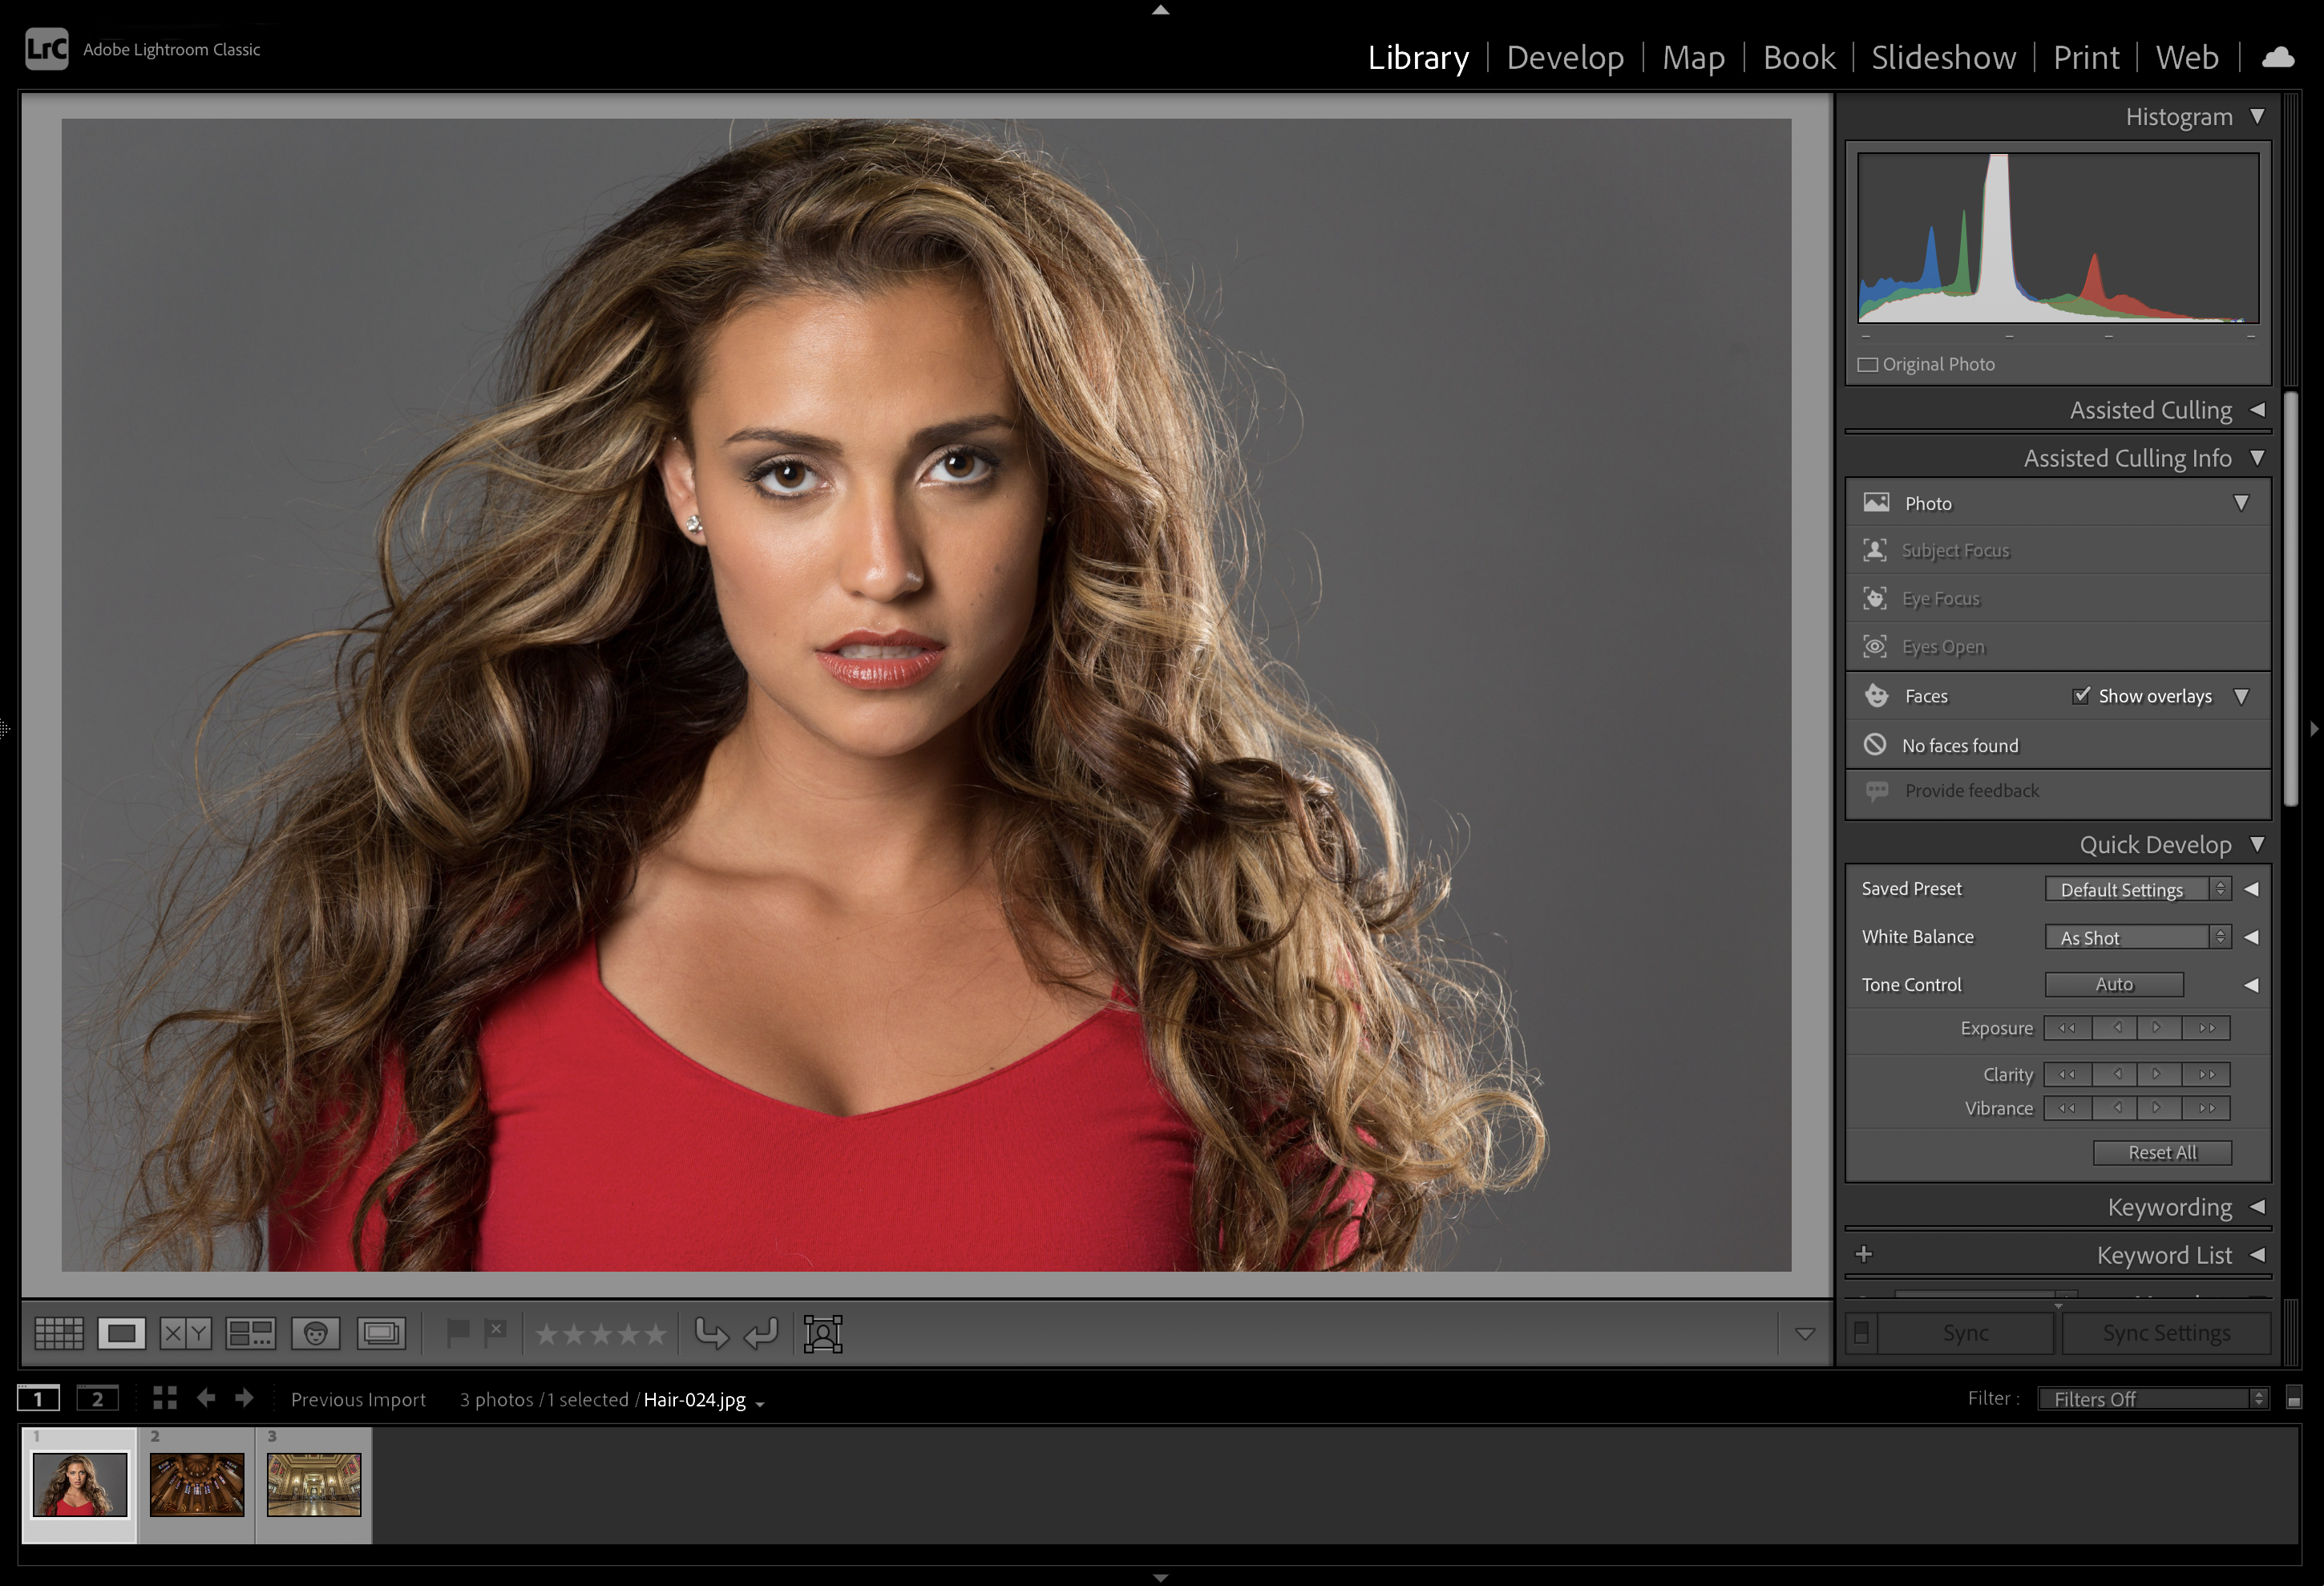This screenshot has height=1586, width=2324.
Task: Select the second filmstrip thumbnail
Action: tap(197, 1485)
